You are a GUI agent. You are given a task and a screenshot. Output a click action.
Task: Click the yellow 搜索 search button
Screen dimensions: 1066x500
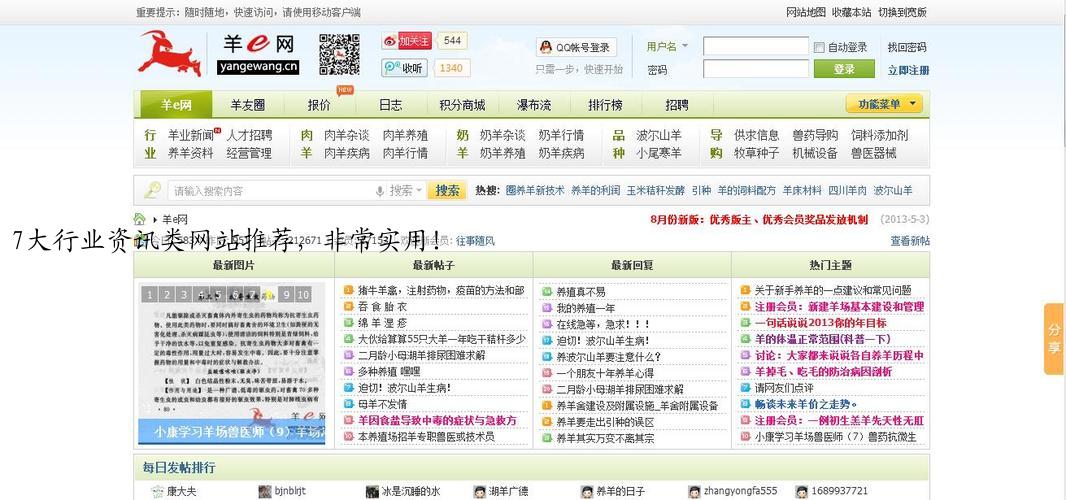[447, 190]
